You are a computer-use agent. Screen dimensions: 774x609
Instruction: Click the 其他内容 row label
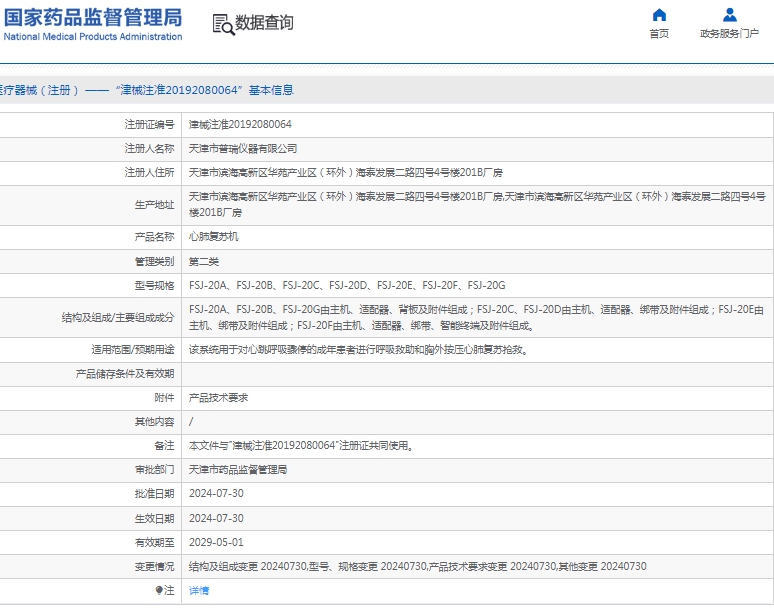tap(155, 422)
